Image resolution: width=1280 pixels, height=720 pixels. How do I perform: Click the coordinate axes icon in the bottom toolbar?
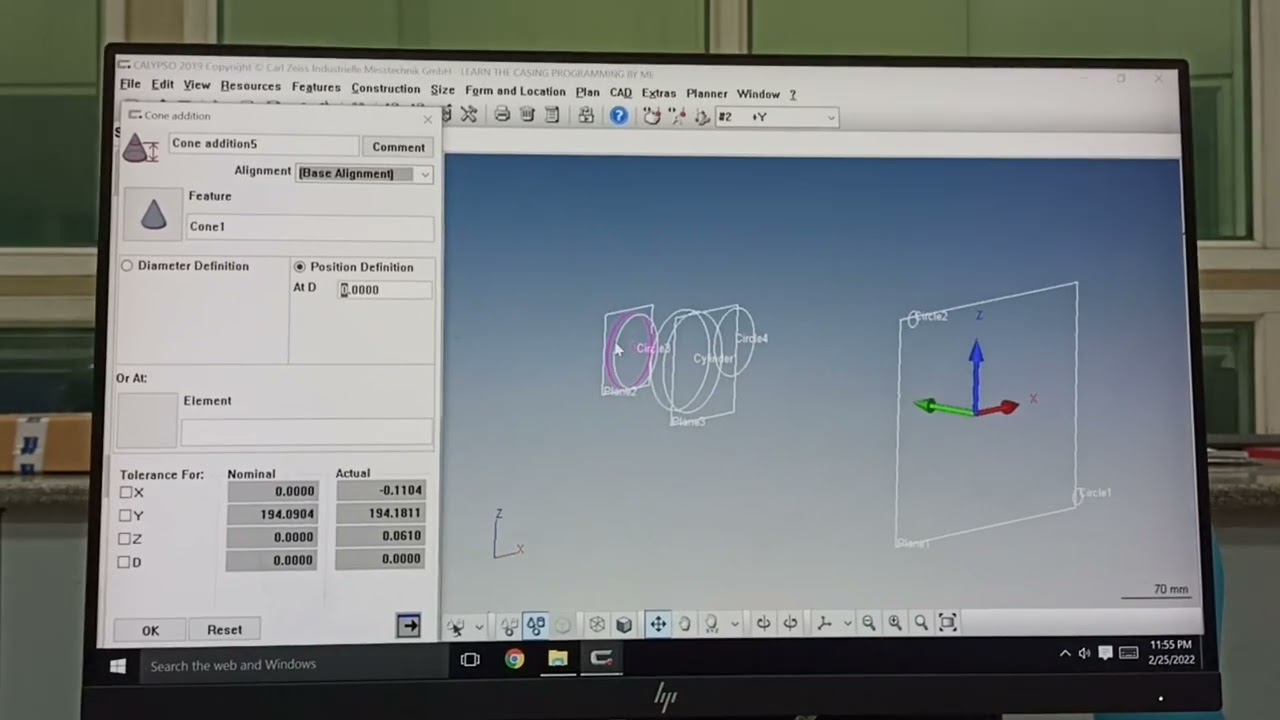pos(824,623)
